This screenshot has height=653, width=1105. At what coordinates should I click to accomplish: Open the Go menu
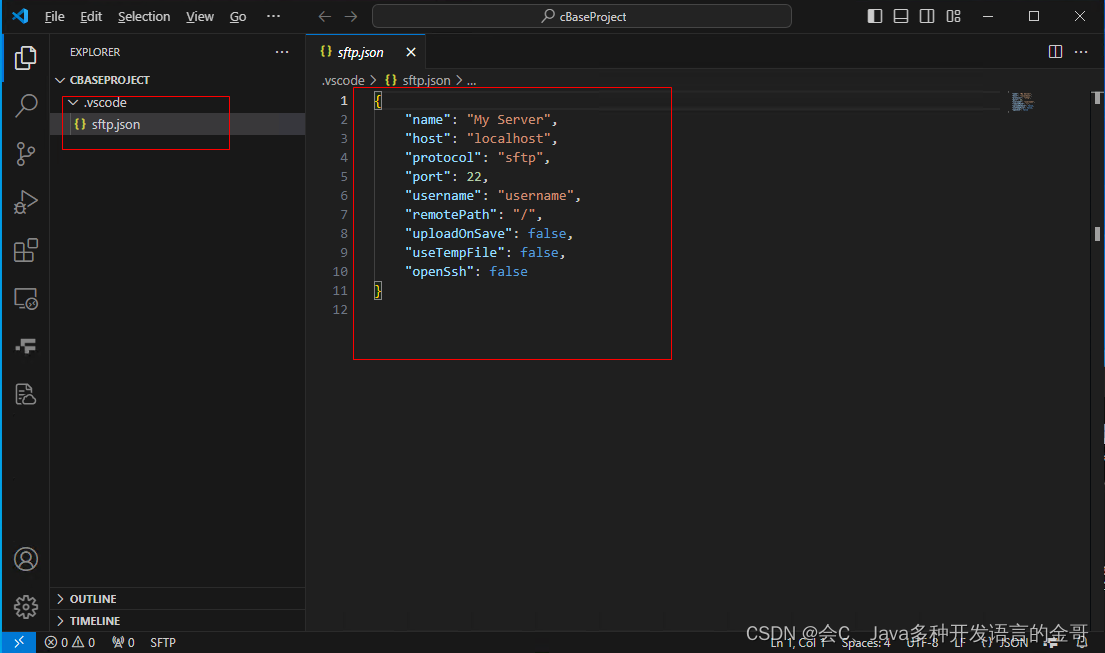click(x=237, y=16)
